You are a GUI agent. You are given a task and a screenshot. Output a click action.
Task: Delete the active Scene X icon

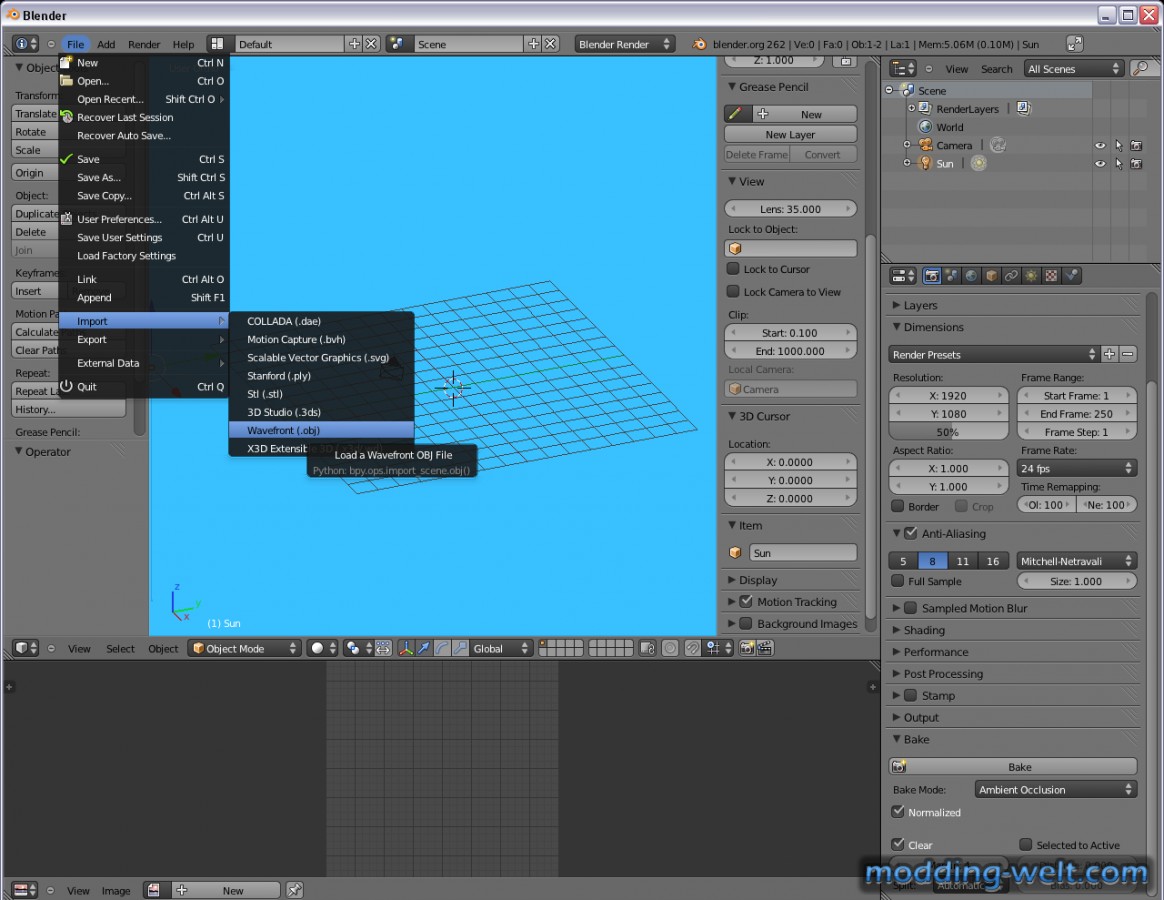click(x=550, y=44)
